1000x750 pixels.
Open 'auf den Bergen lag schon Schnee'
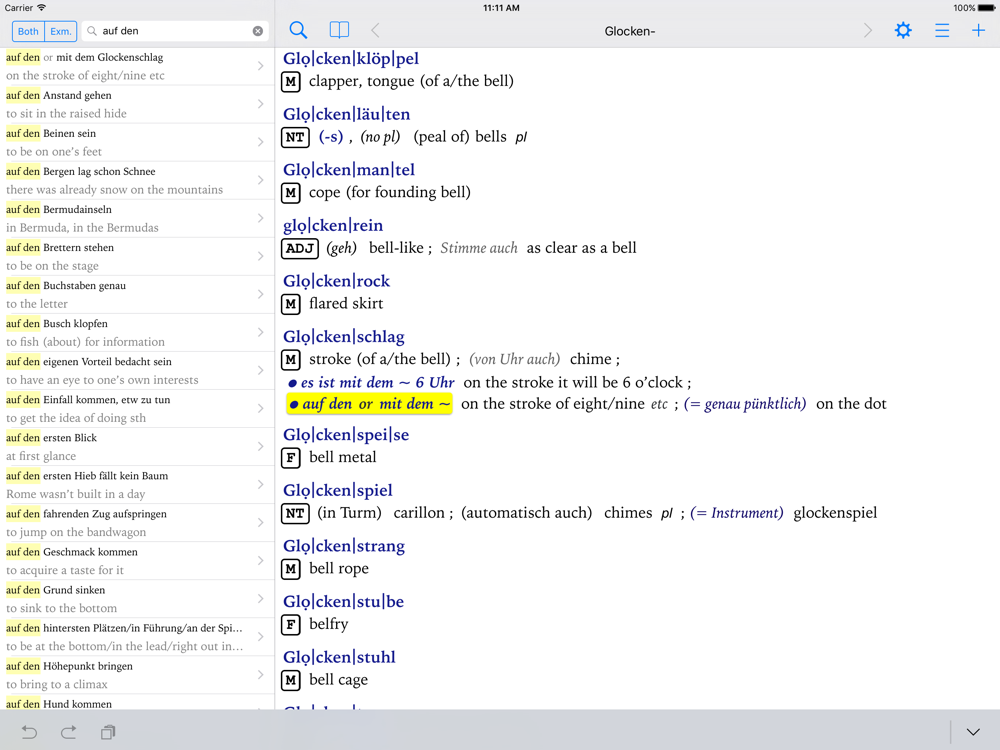click(x=137, y=180)
